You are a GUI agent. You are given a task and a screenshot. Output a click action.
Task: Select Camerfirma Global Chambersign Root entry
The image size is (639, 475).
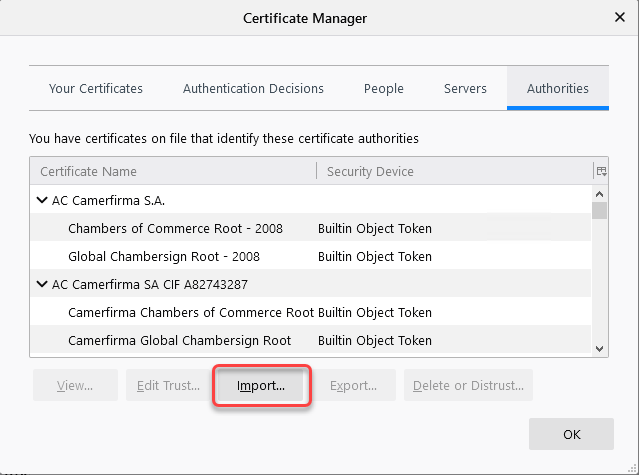pyautogui.click(x=179, y=340)
